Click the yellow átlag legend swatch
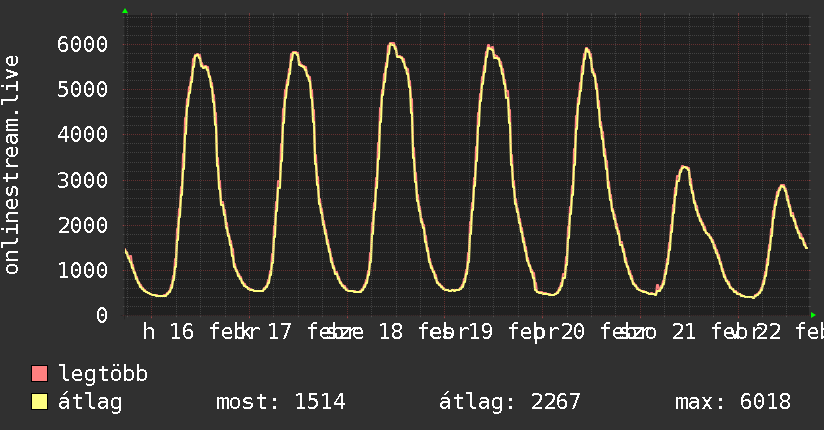Screen dimensions: 824x430 (x=39, y=402)
